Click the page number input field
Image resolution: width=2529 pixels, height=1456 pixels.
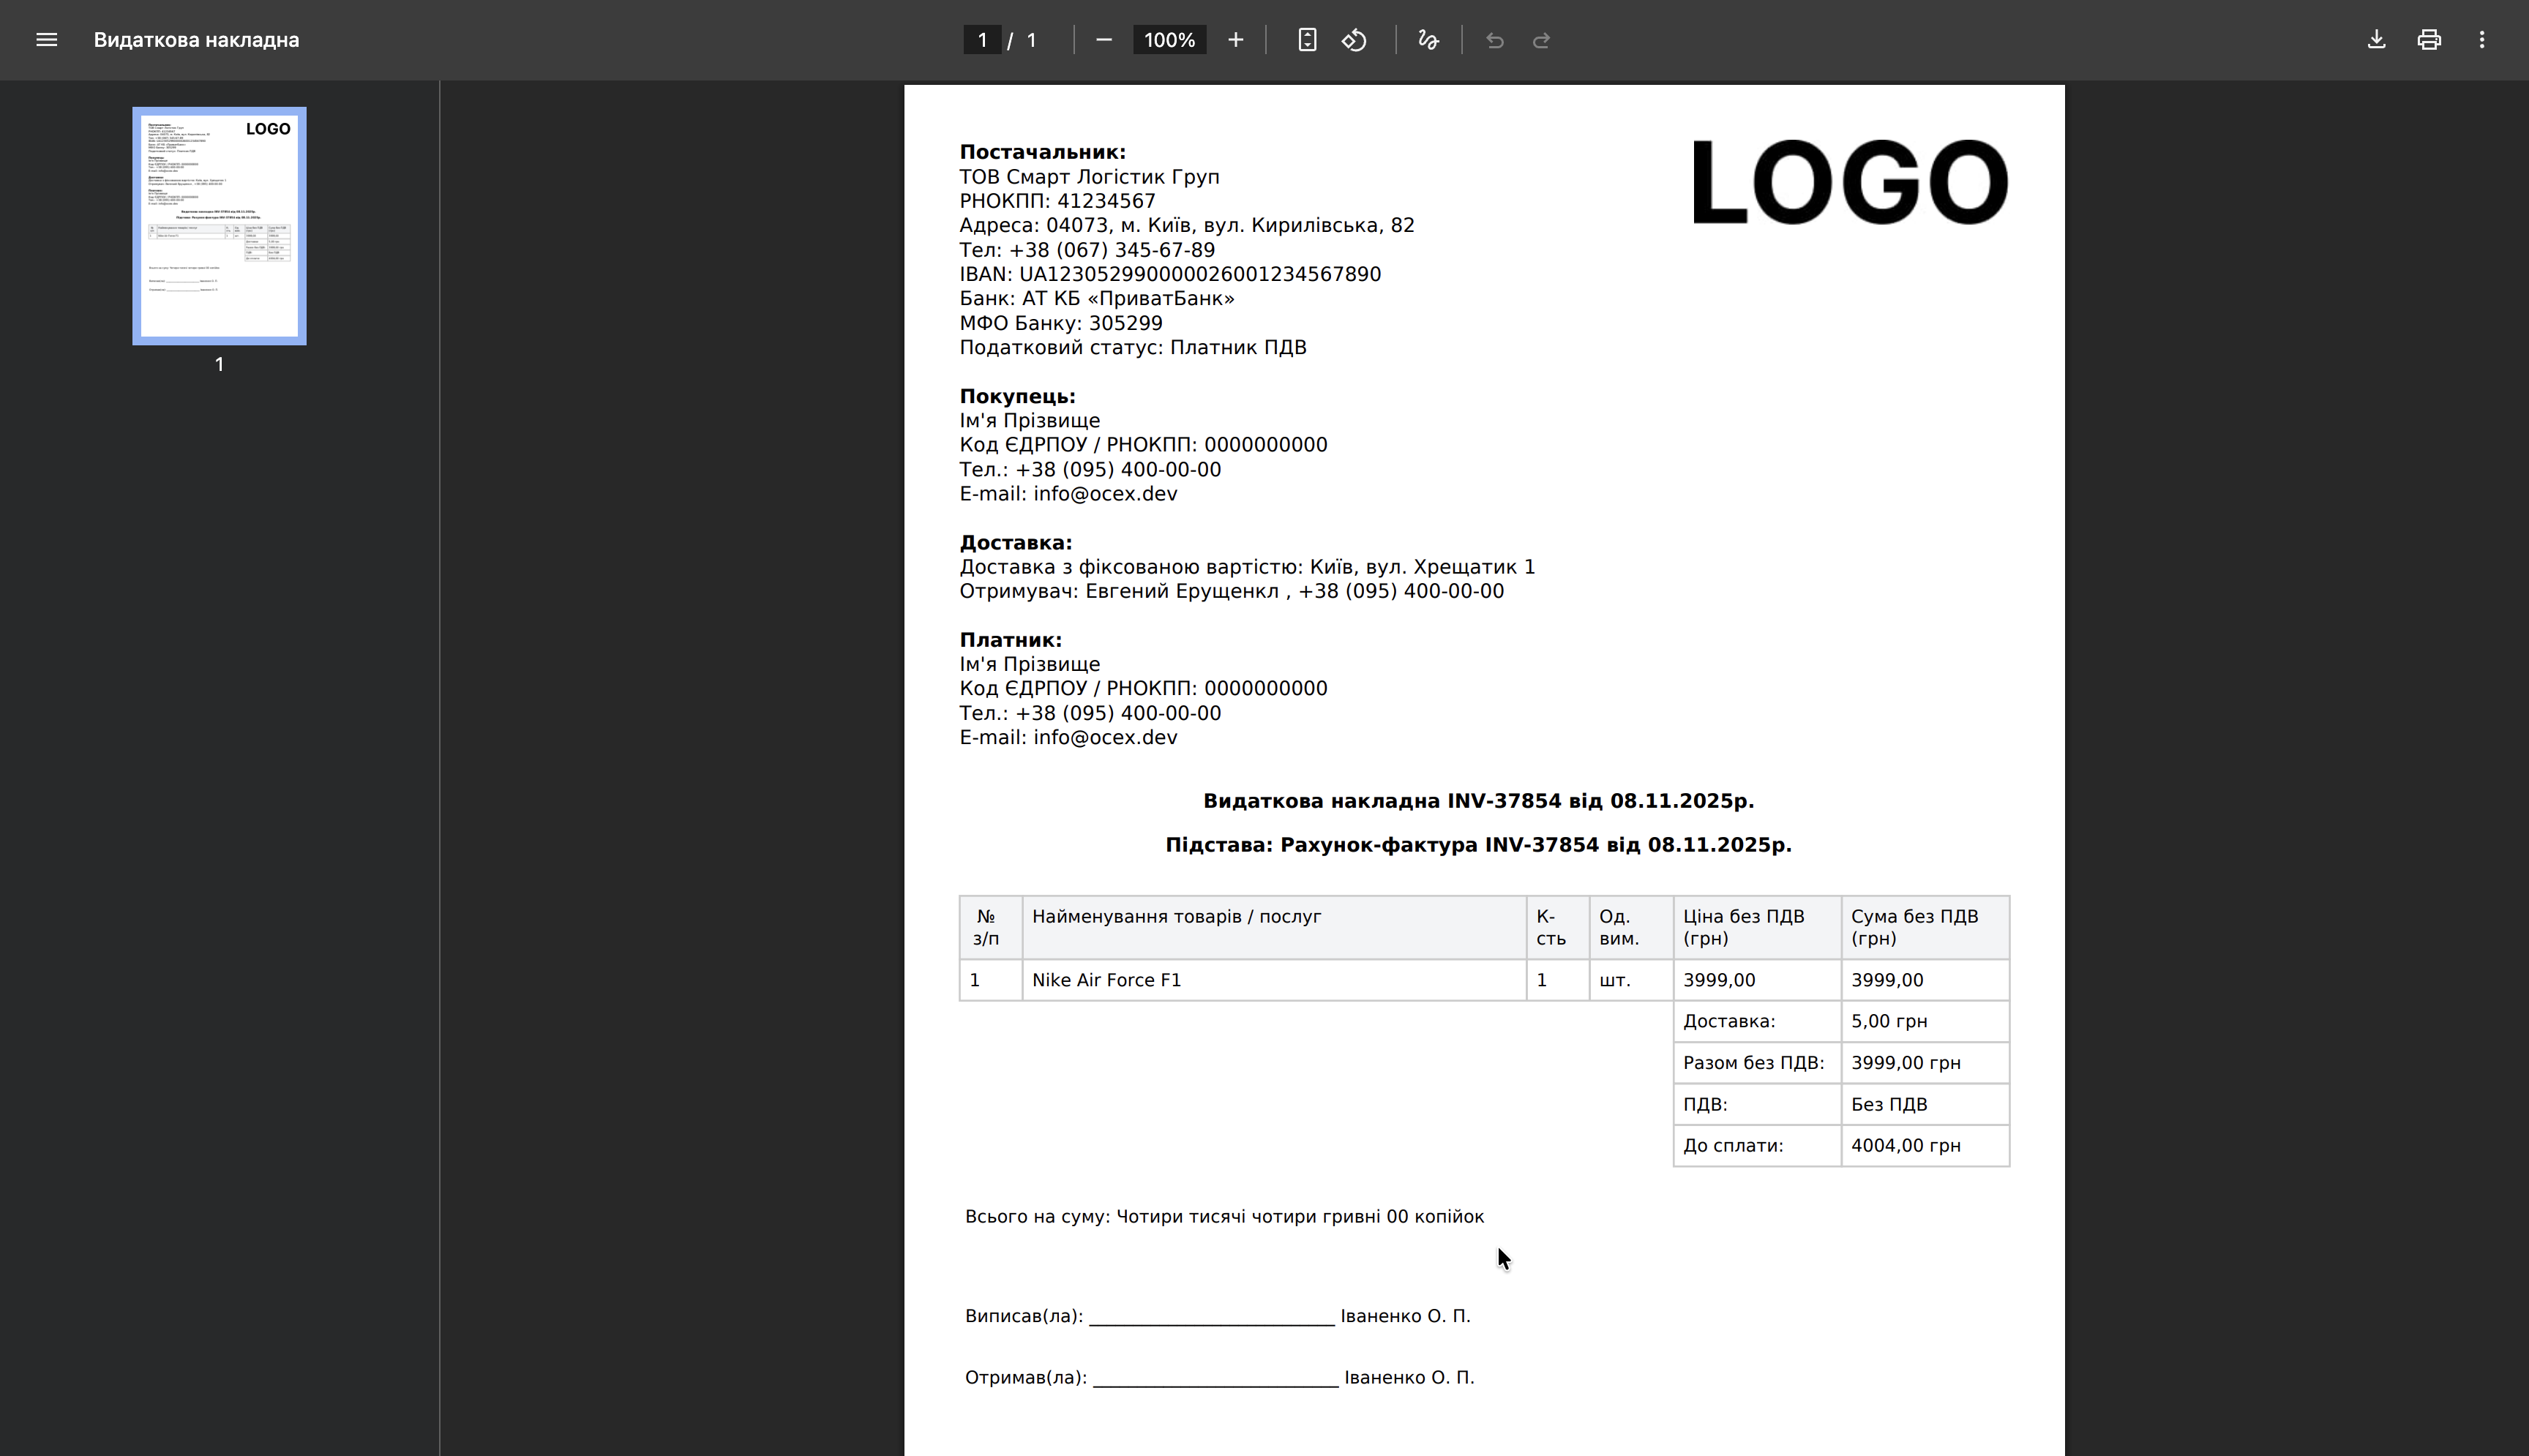982,40
